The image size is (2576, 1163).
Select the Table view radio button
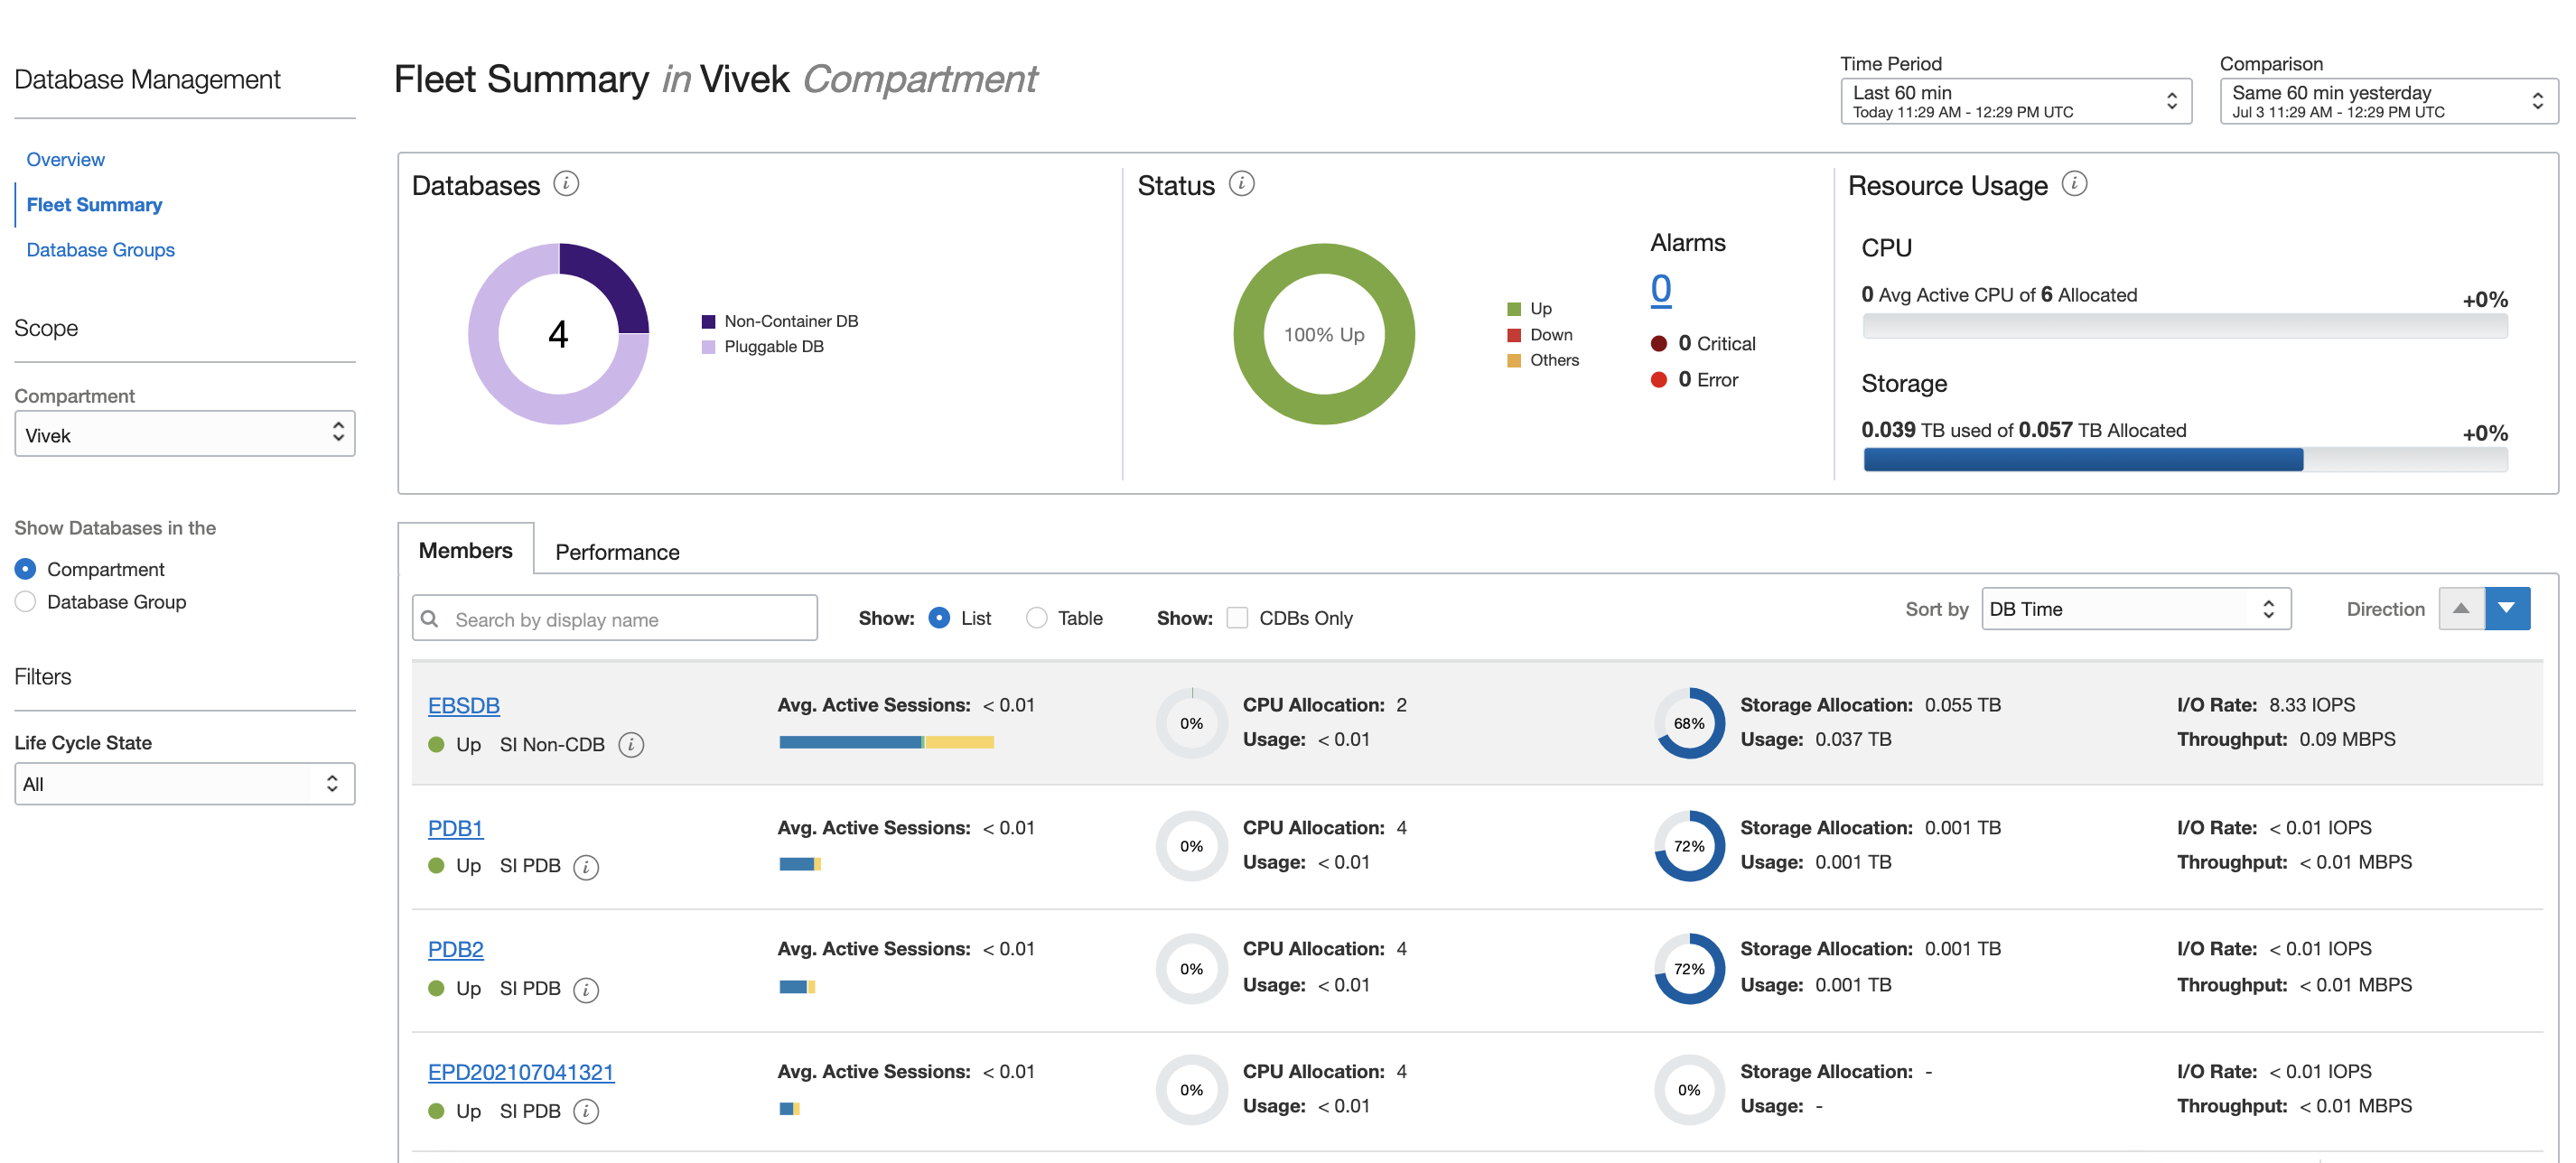(x=1036, y=618)
